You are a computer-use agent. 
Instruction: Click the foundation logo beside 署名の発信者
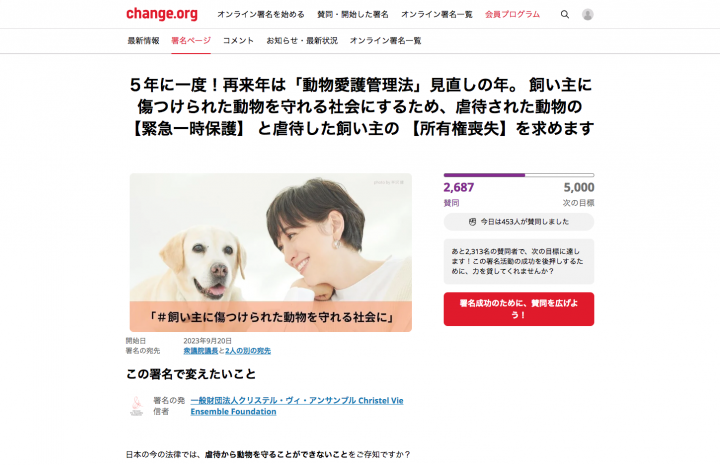point(136,406)
